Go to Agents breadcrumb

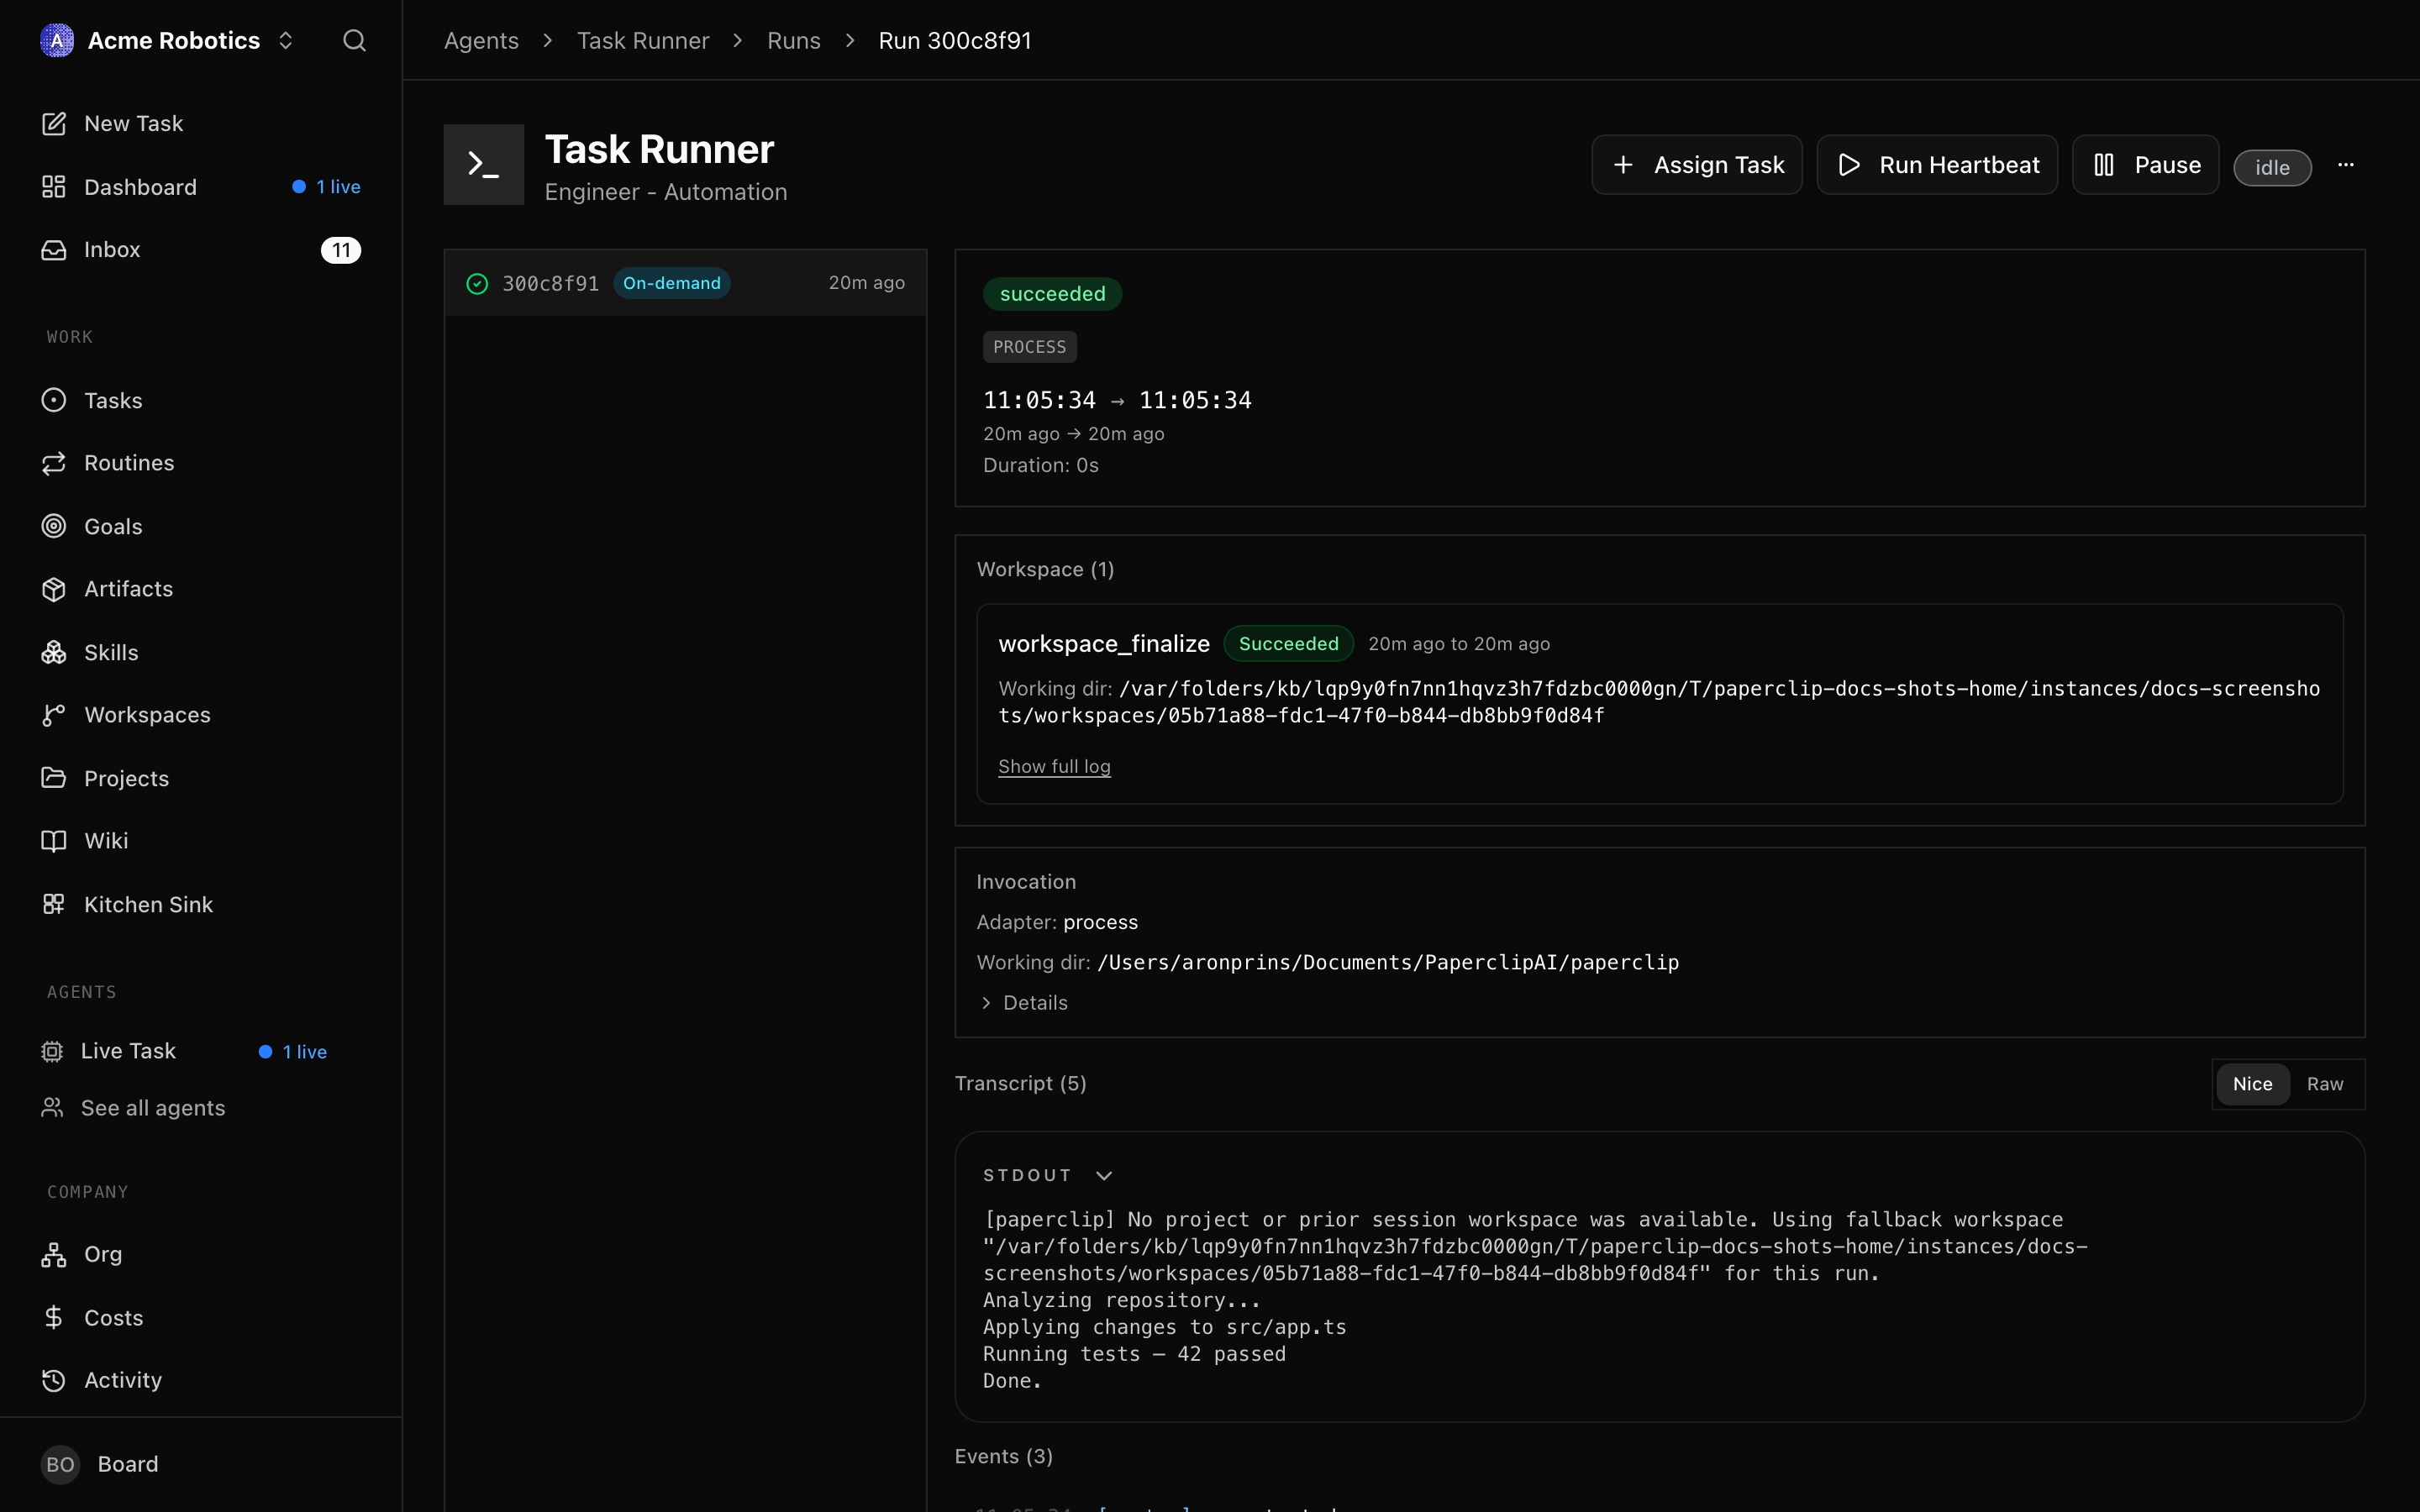tap(481, 40)
